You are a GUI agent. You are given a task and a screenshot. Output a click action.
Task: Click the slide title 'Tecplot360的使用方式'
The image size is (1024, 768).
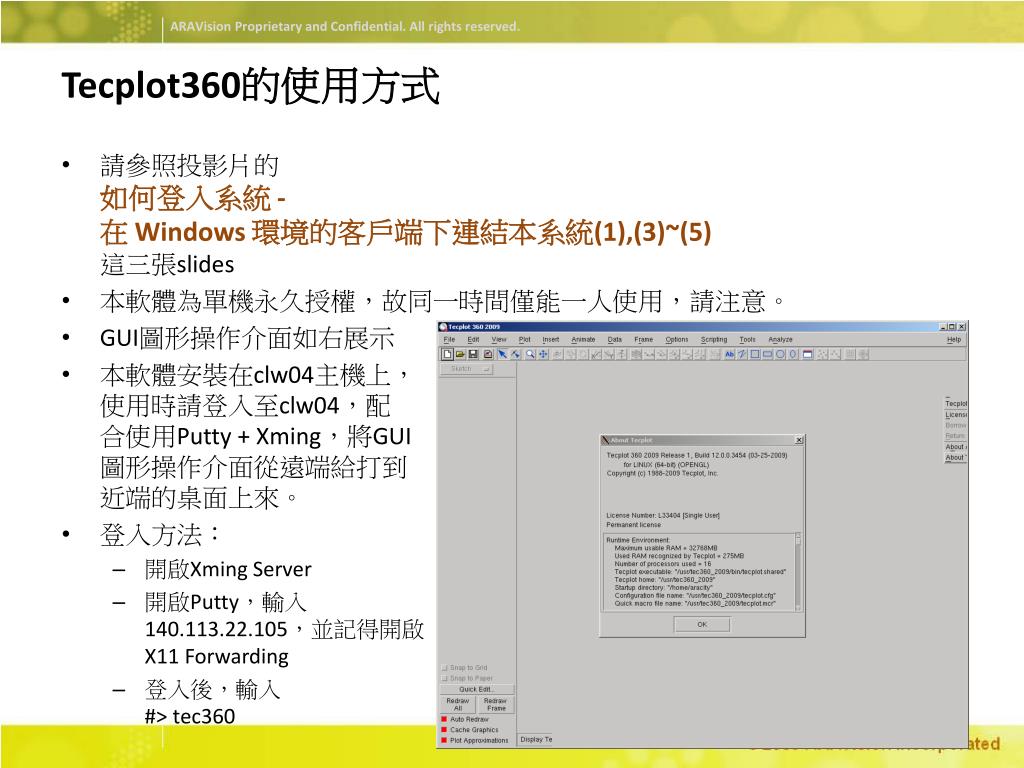tap(250, 86)
